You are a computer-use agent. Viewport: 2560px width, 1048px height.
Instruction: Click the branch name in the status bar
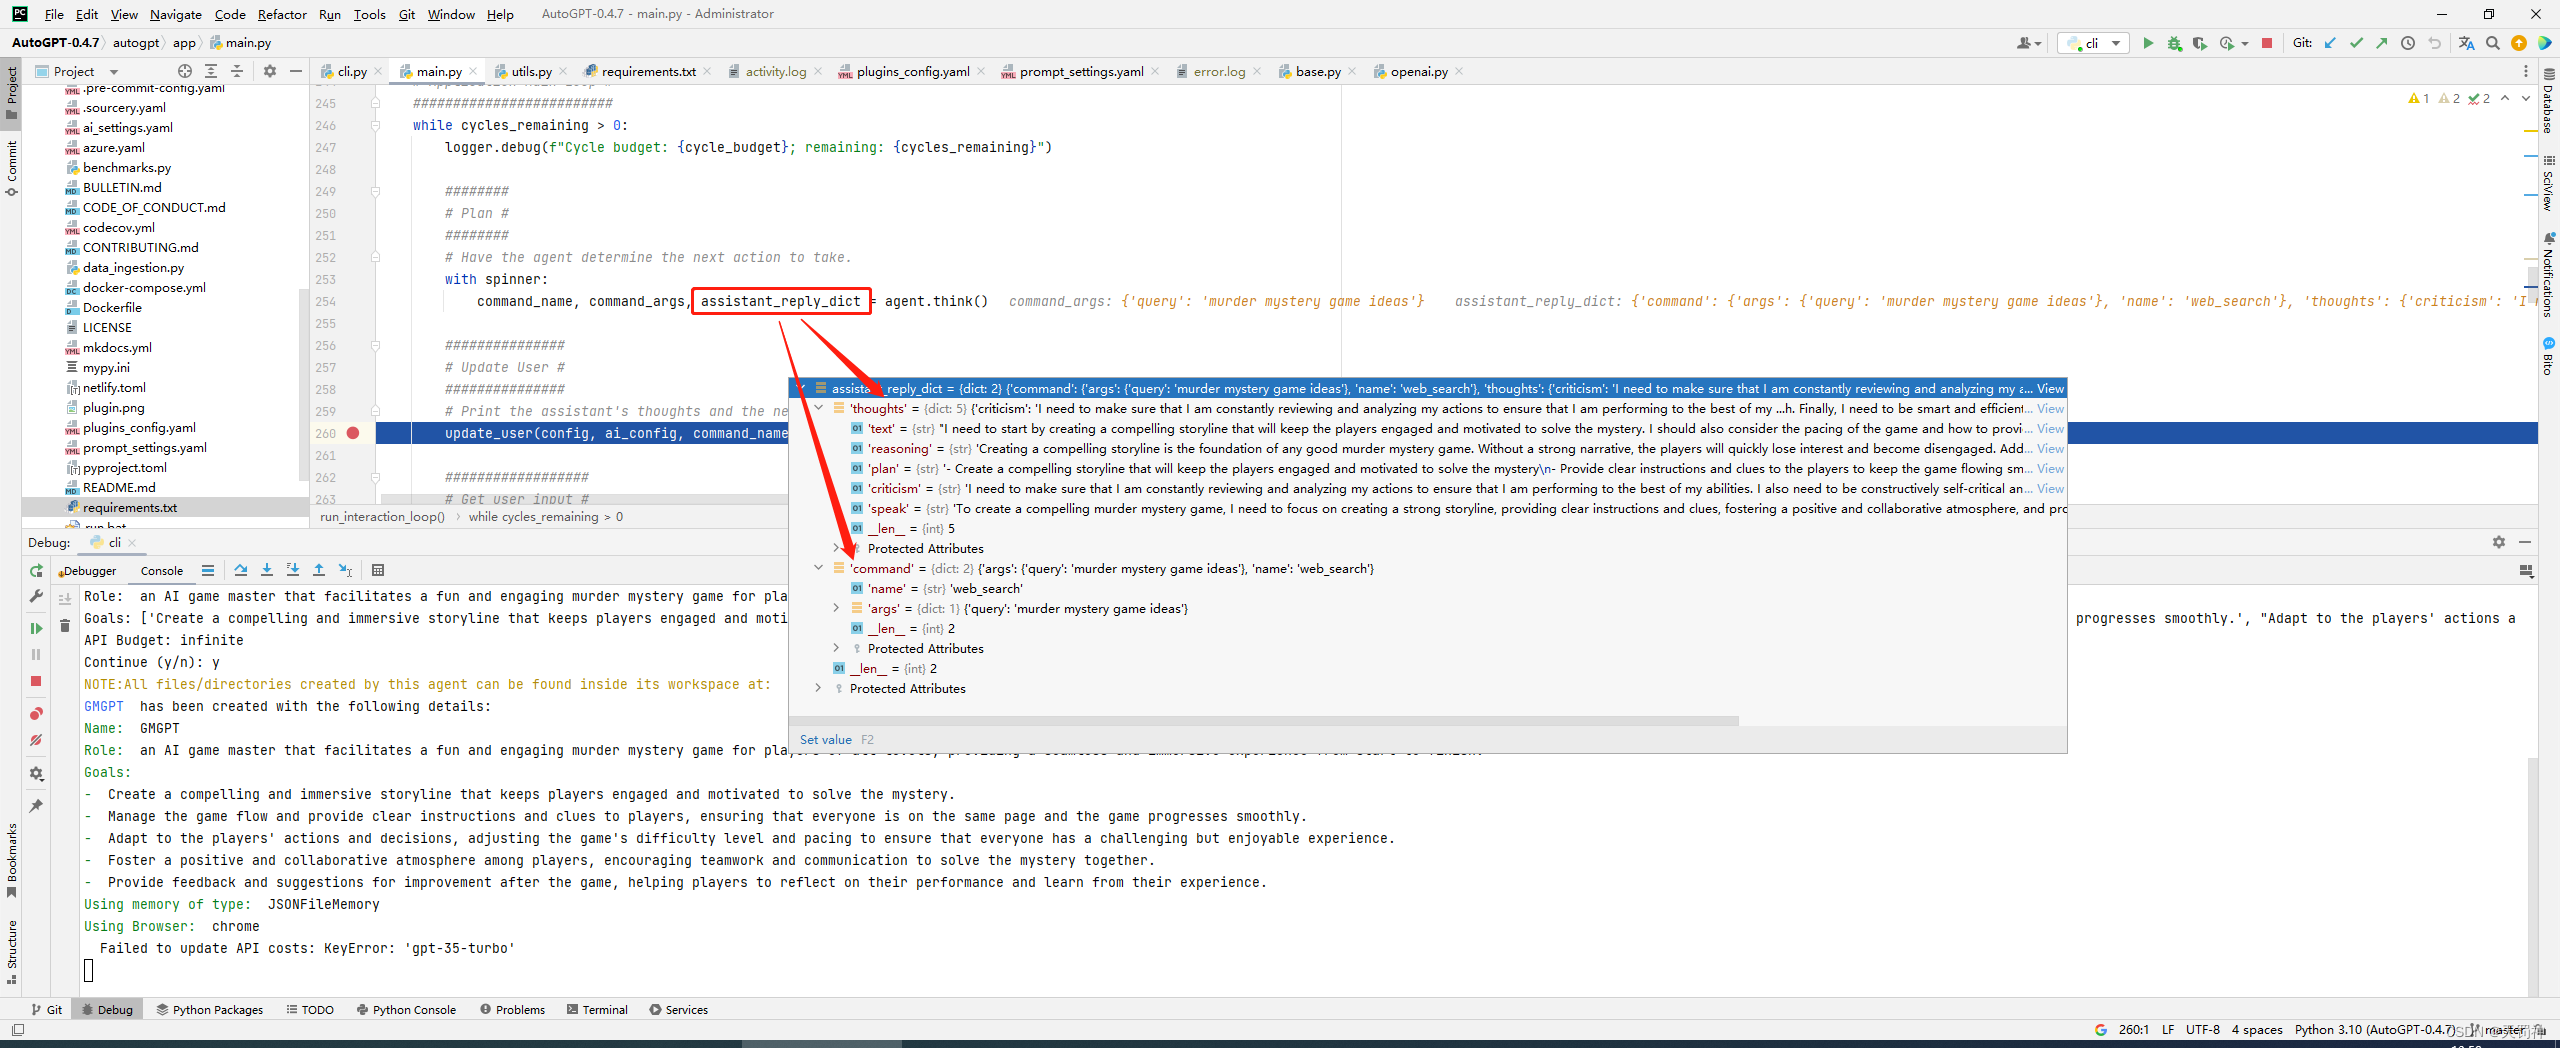2504,1030
